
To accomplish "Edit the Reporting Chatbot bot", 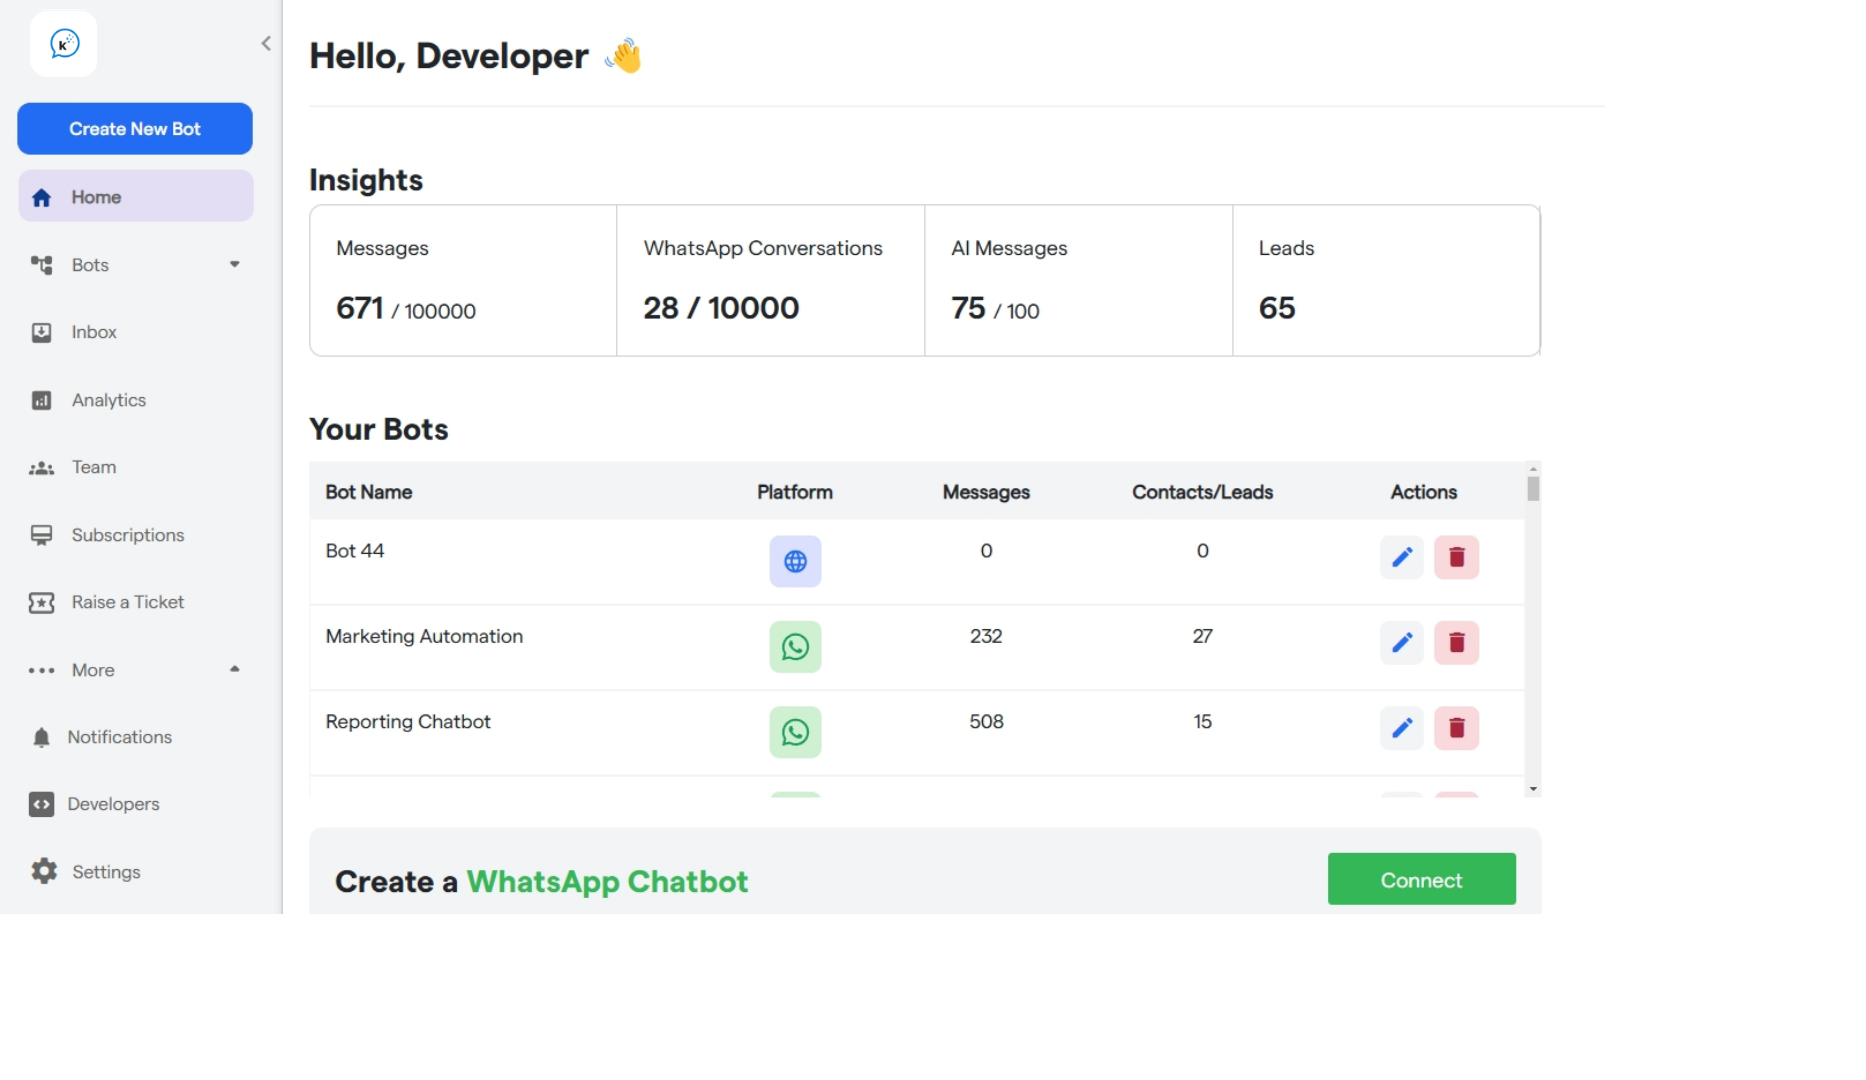I will click(1402, 728).
